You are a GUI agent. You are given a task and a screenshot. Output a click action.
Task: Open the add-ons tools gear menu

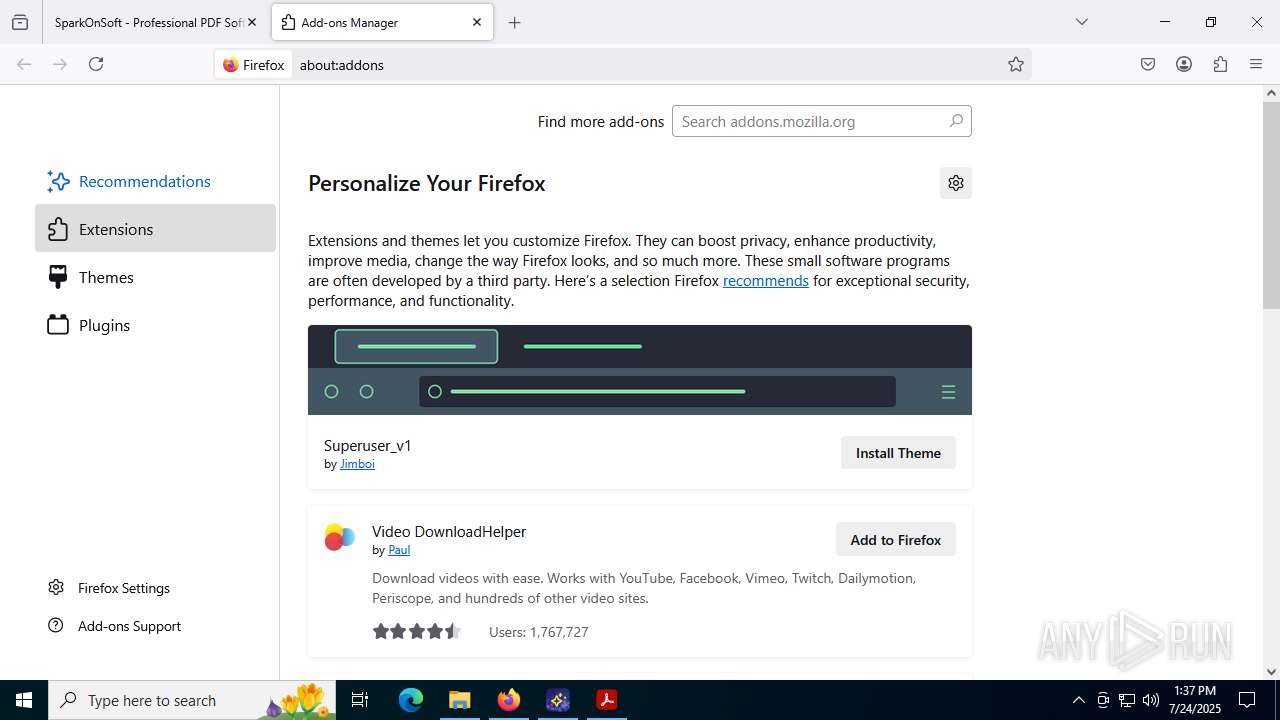956,183
